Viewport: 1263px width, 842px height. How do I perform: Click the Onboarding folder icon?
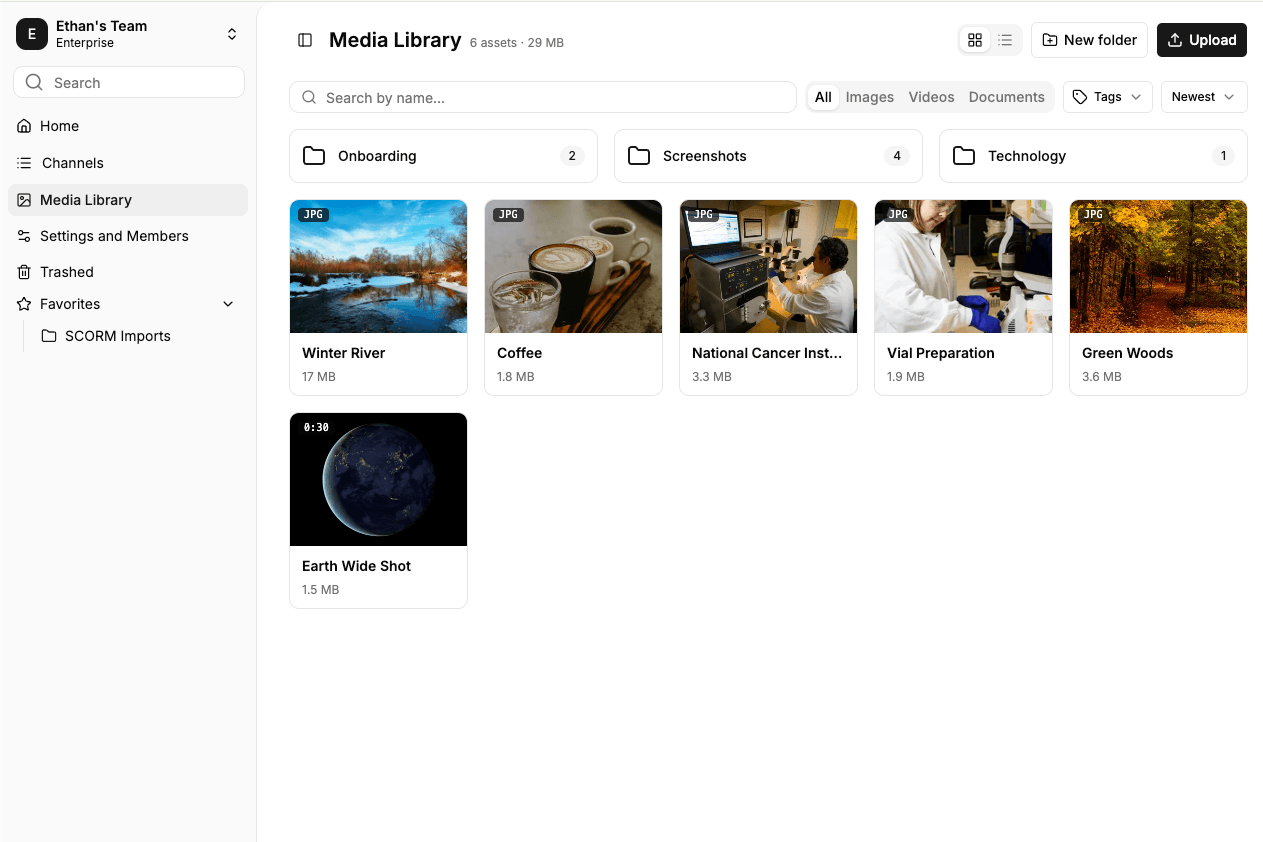pos(314,156)
